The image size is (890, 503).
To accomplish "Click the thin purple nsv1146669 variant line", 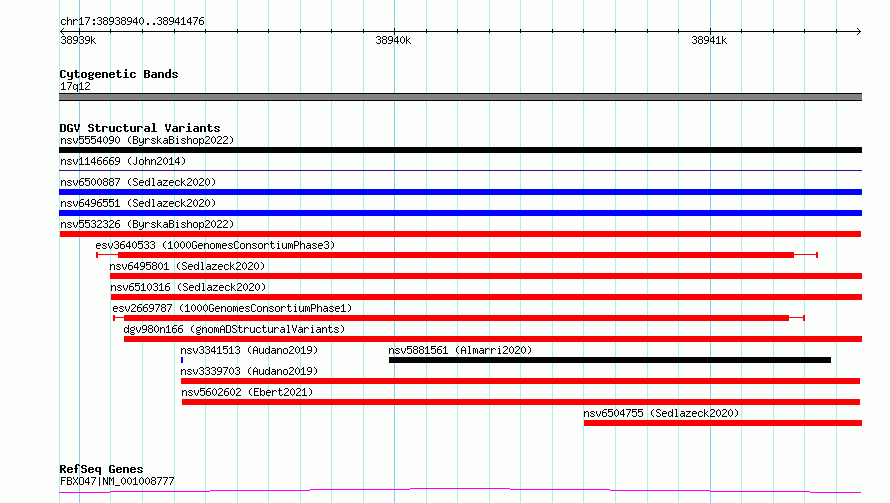I will pyautogui.click(x=460, y=170).
